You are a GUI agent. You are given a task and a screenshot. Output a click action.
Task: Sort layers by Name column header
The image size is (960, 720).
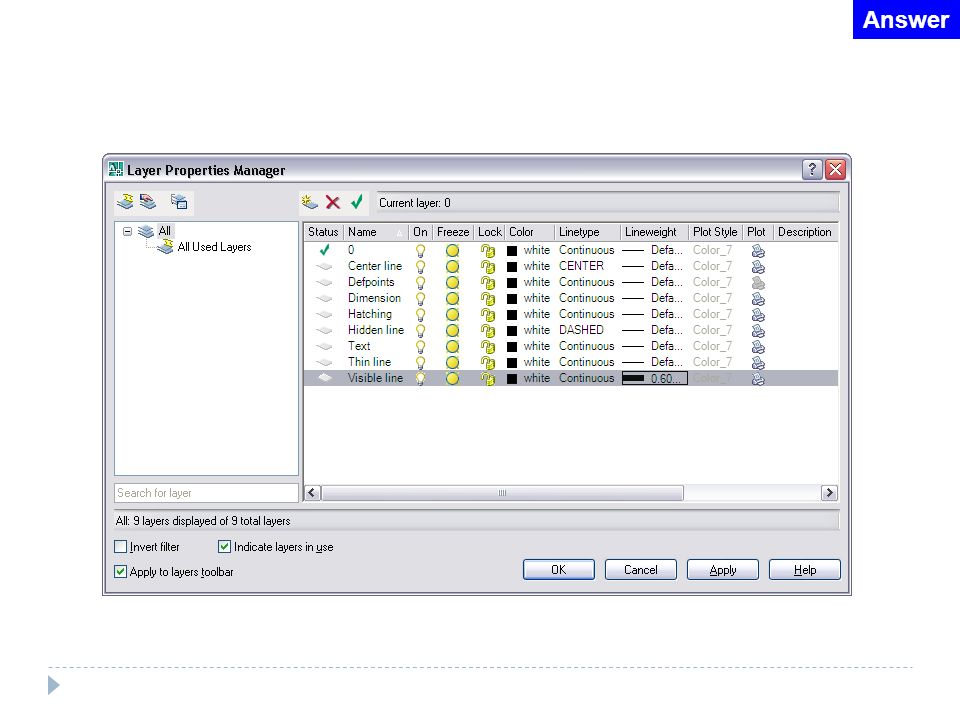[376, 232]
